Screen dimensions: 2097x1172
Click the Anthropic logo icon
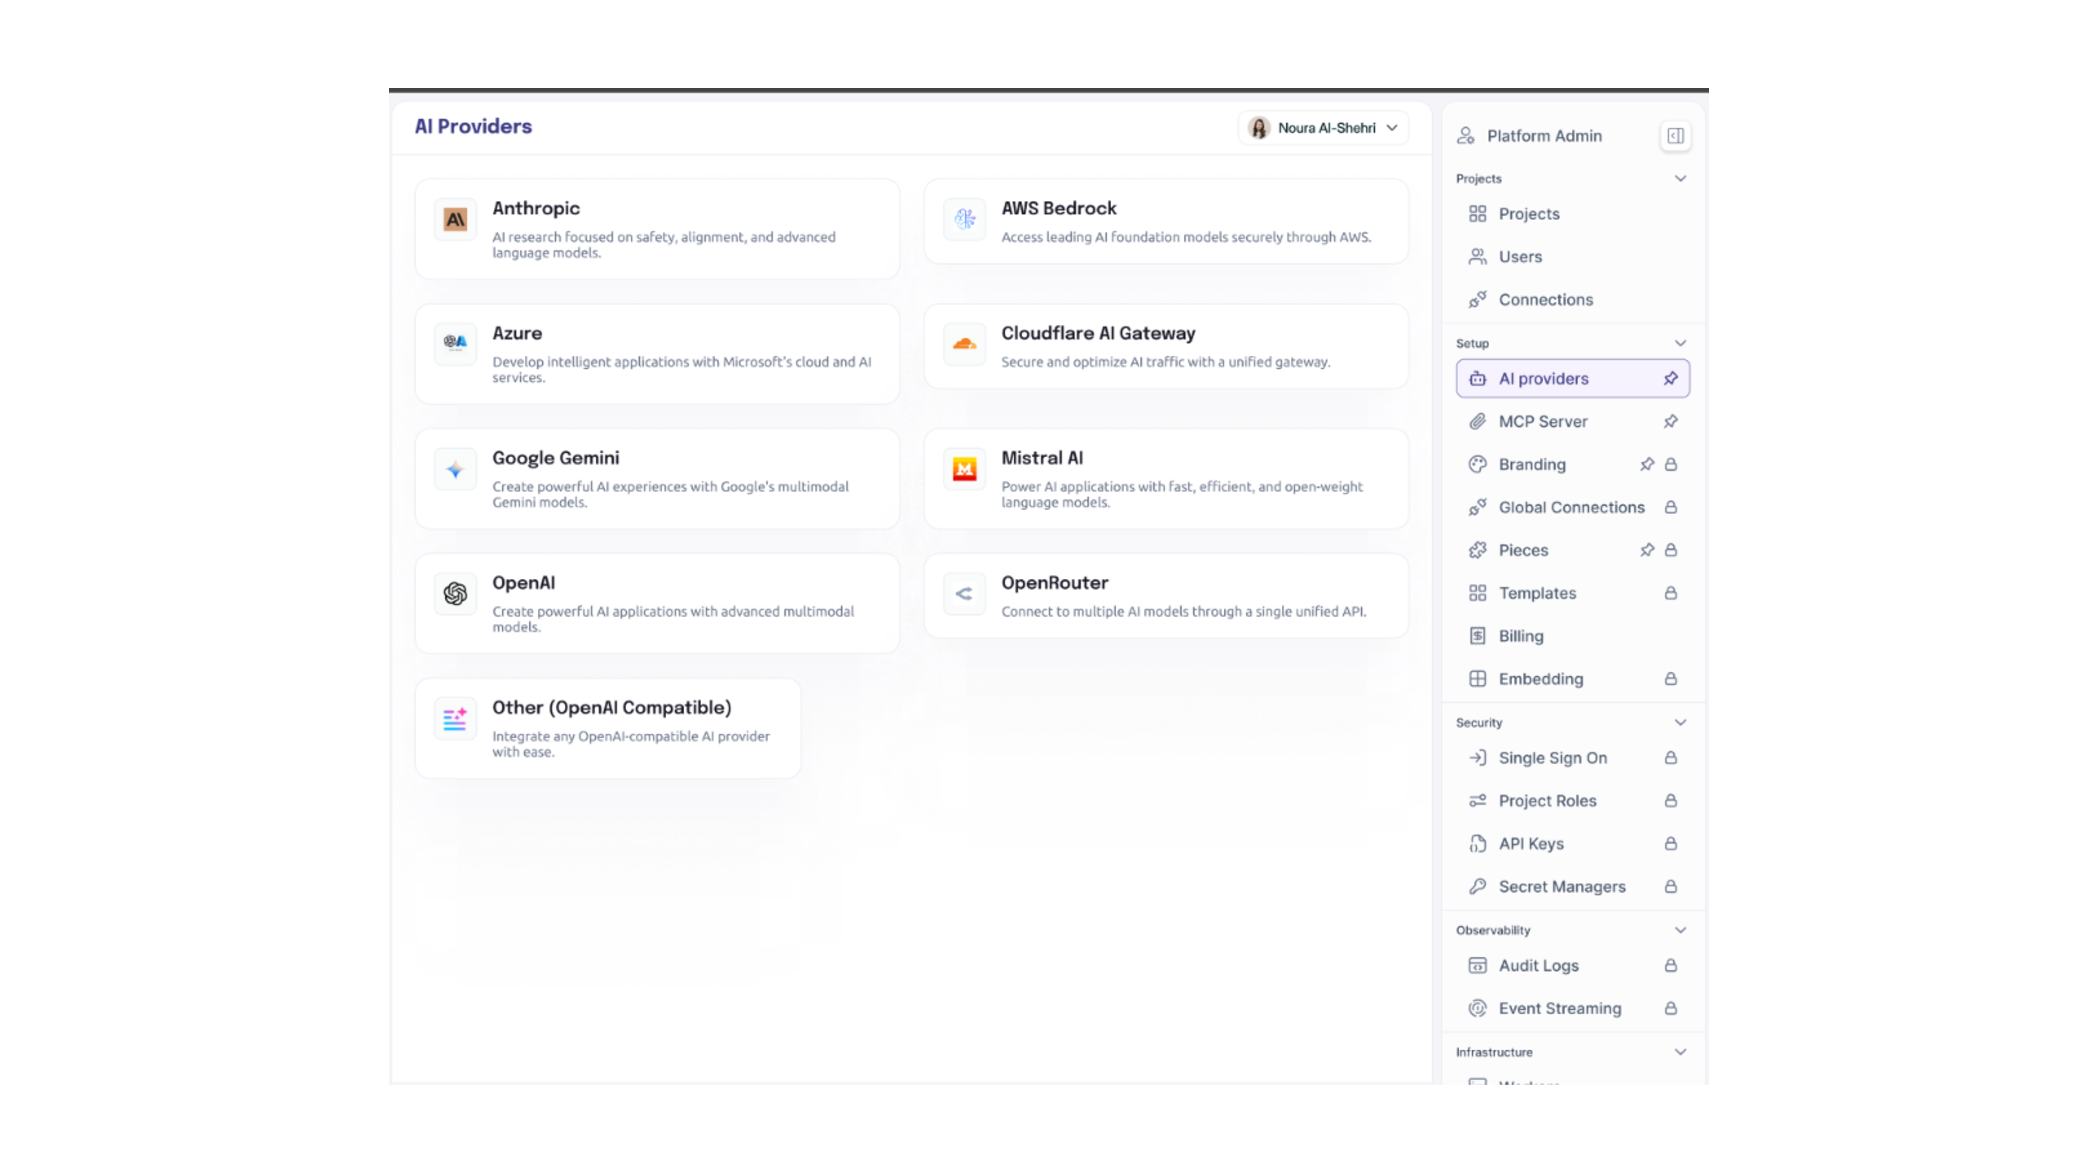pos(455,219)
